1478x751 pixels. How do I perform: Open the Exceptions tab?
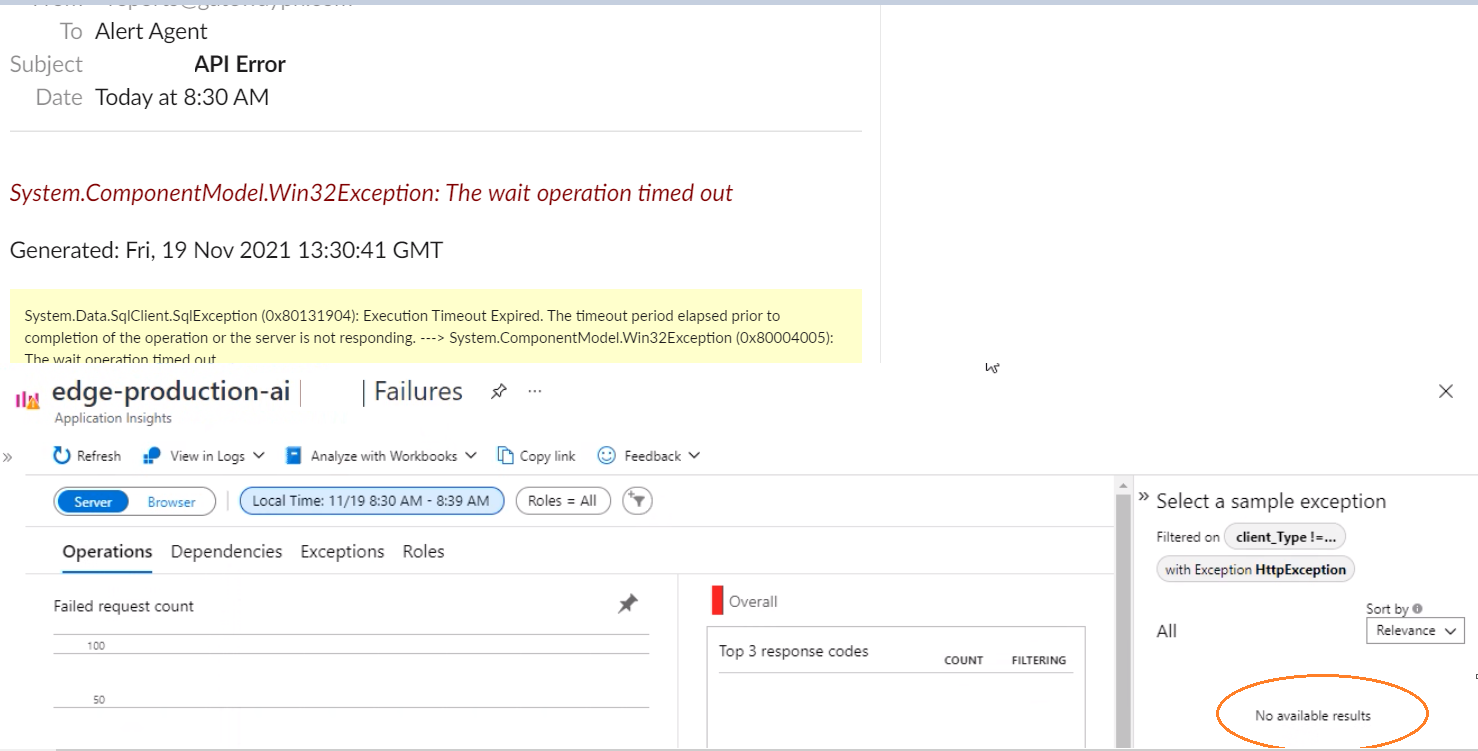(x=342, y=552)
